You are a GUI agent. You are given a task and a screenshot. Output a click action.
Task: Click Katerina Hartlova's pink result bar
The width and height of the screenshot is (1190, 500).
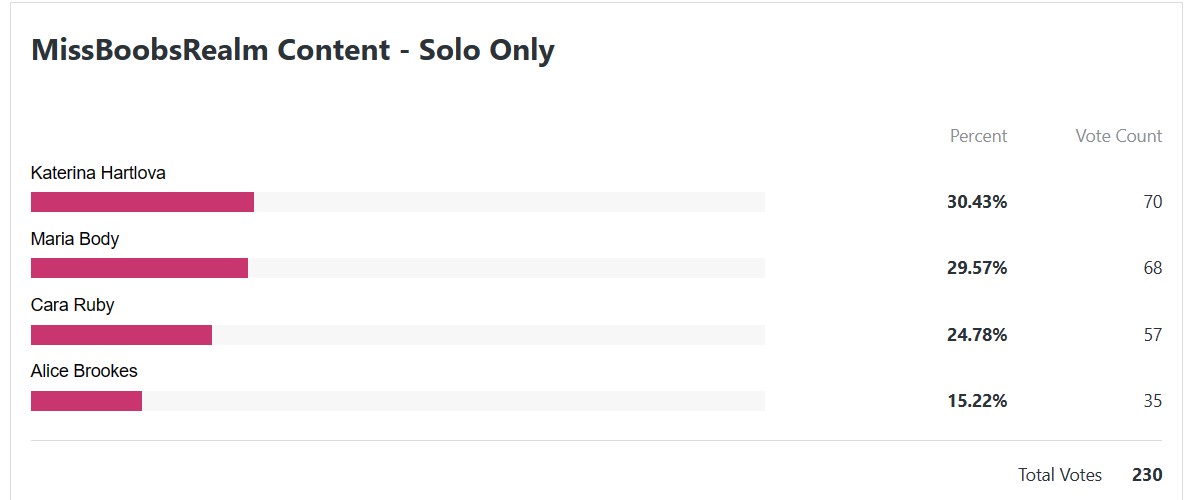142,202
